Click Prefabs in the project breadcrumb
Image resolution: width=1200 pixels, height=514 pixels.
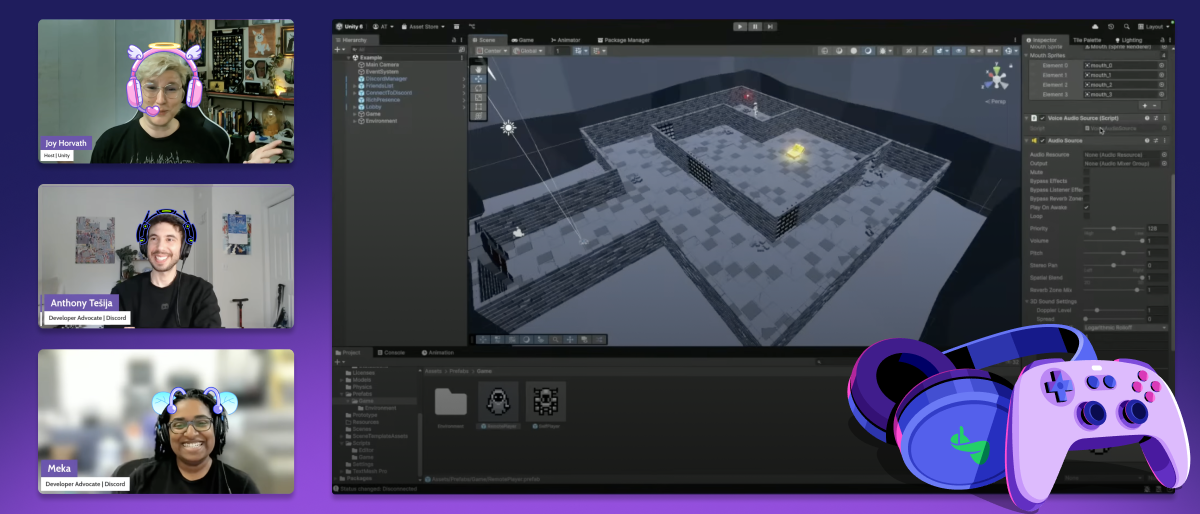(x=459, y=371)
